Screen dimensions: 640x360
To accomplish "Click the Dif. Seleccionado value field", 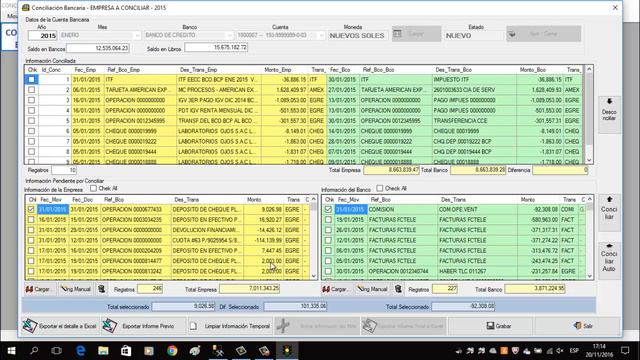I will pyautogui.click(x=295, y=306).
